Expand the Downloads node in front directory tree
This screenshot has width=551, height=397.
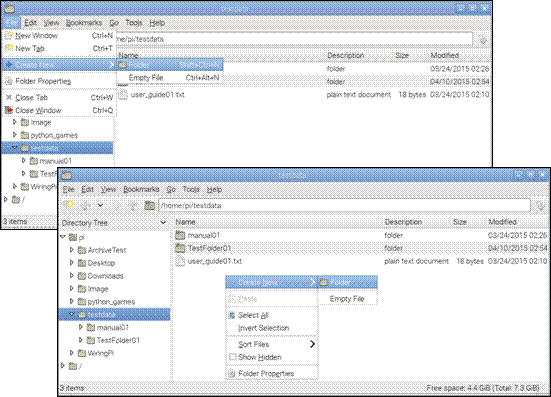click(72, 276)
